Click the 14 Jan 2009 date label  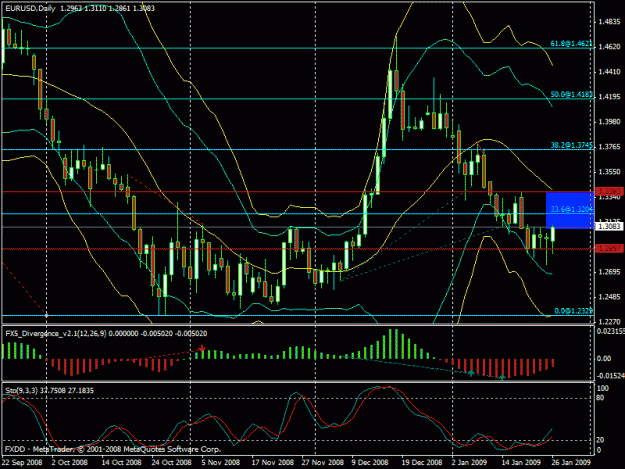[521, 462]
